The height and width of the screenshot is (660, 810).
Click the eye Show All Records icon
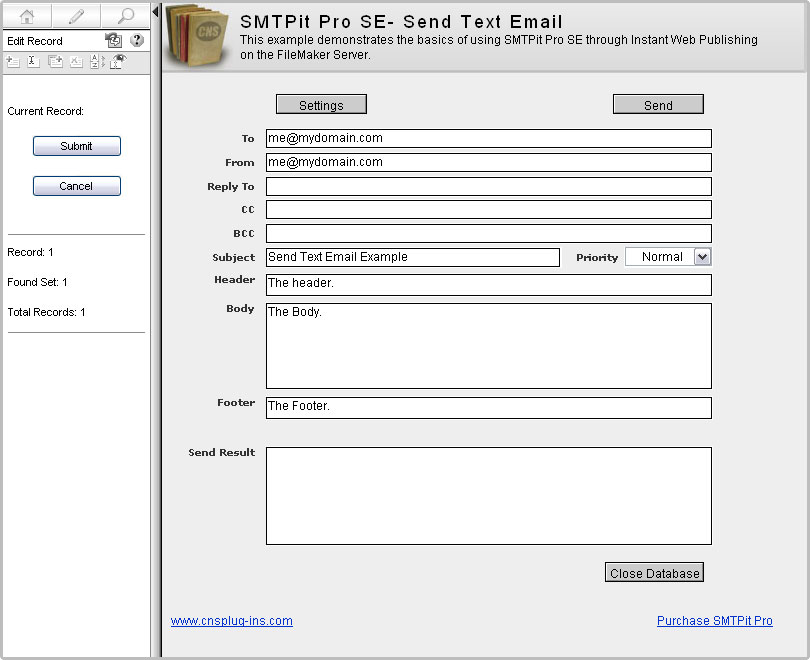pos(118,61)
